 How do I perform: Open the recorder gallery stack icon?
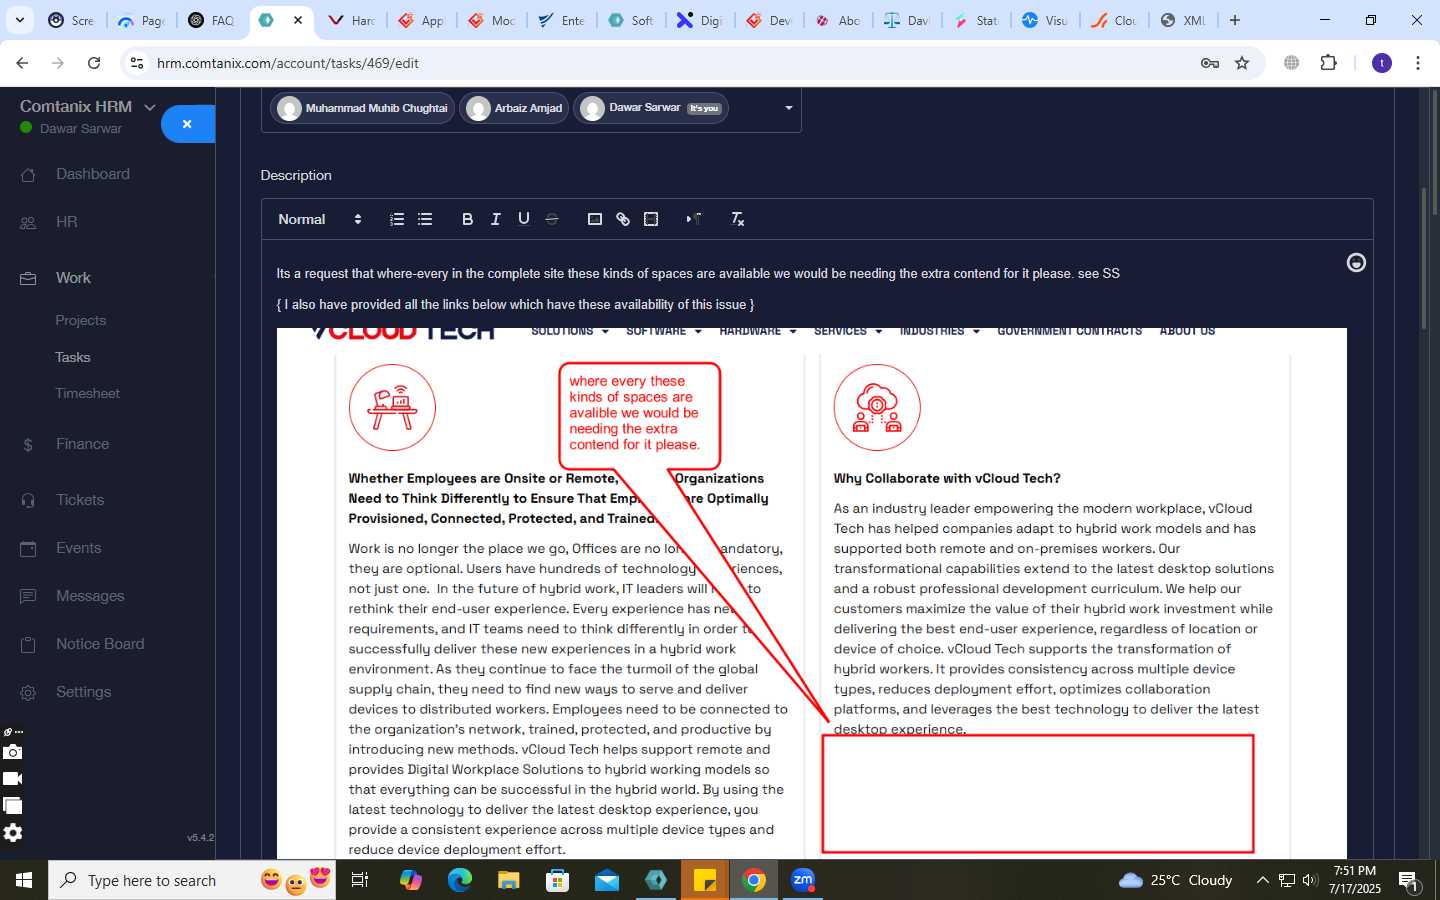[12, 806]
